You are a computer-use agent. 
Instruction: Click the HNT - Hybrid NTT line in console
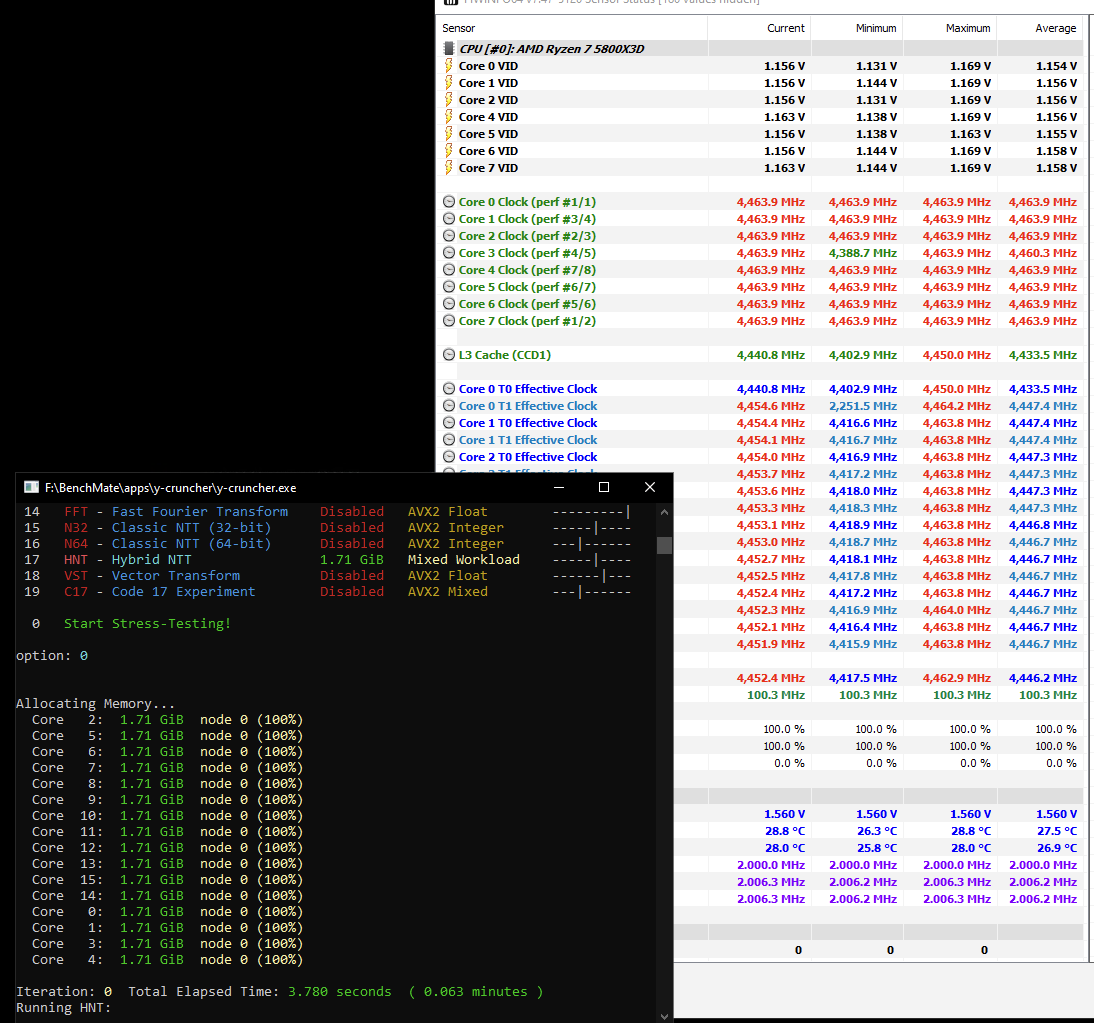327,559
